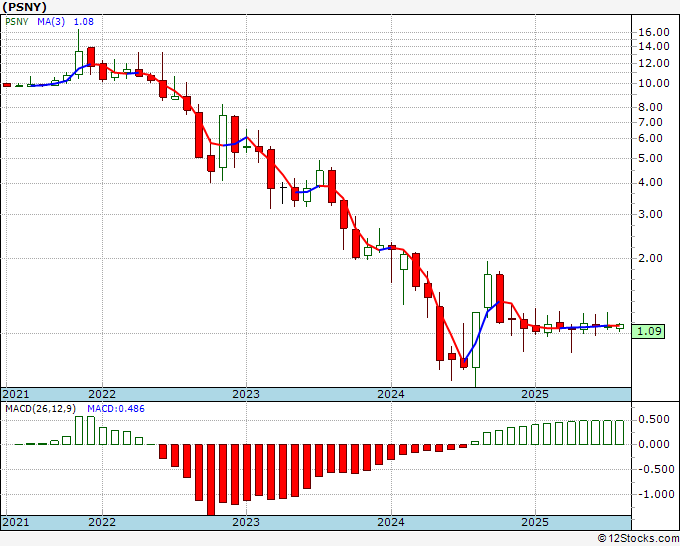Click the (PSNY) chart title
The image size is (680, 546).
24,7
